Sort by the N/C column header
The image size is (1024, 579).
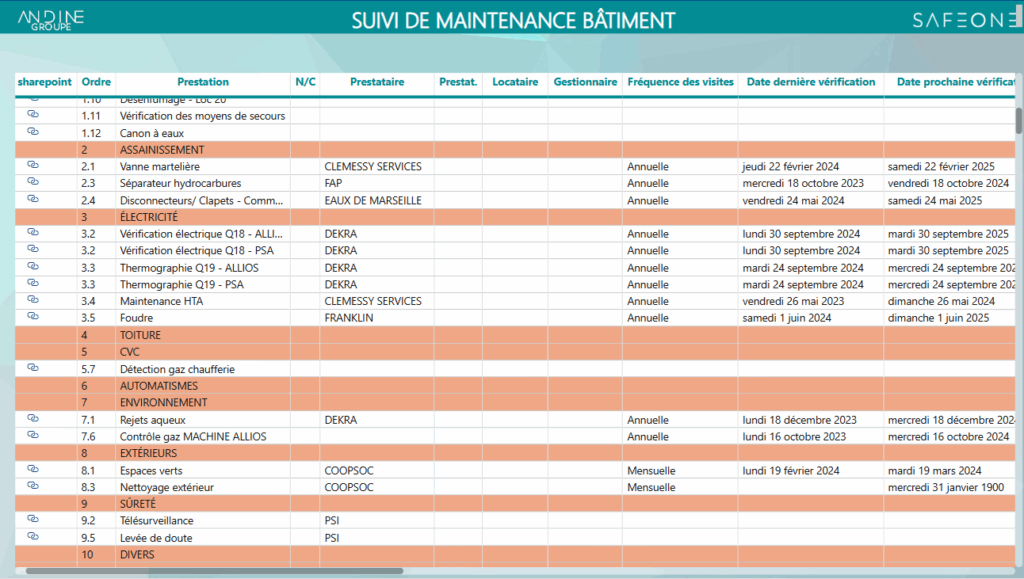pos(305,82)
